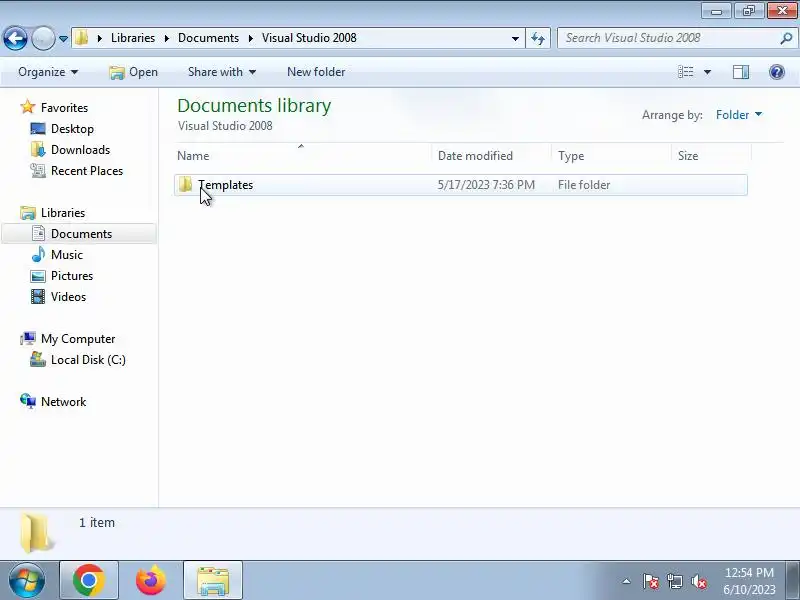800x600 pixels.
Task: Click the Open toolbar button
Action: pyautogui.click(x=134, y=72)
